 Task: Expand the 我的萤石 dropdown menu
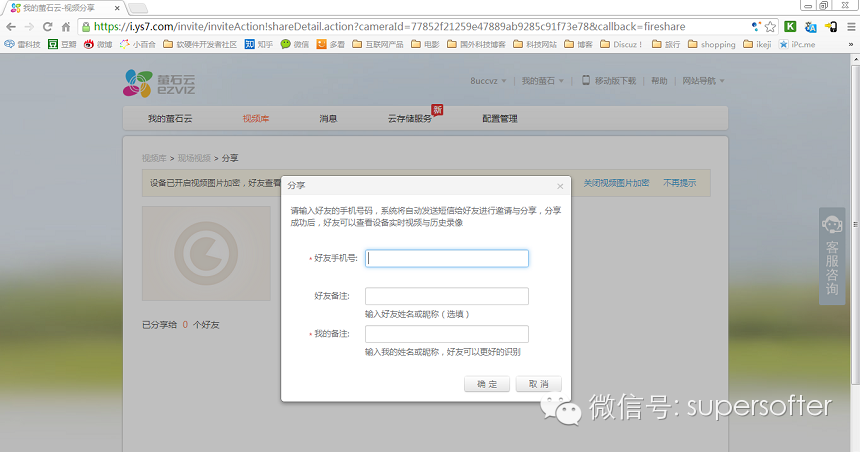pos(542,81)
